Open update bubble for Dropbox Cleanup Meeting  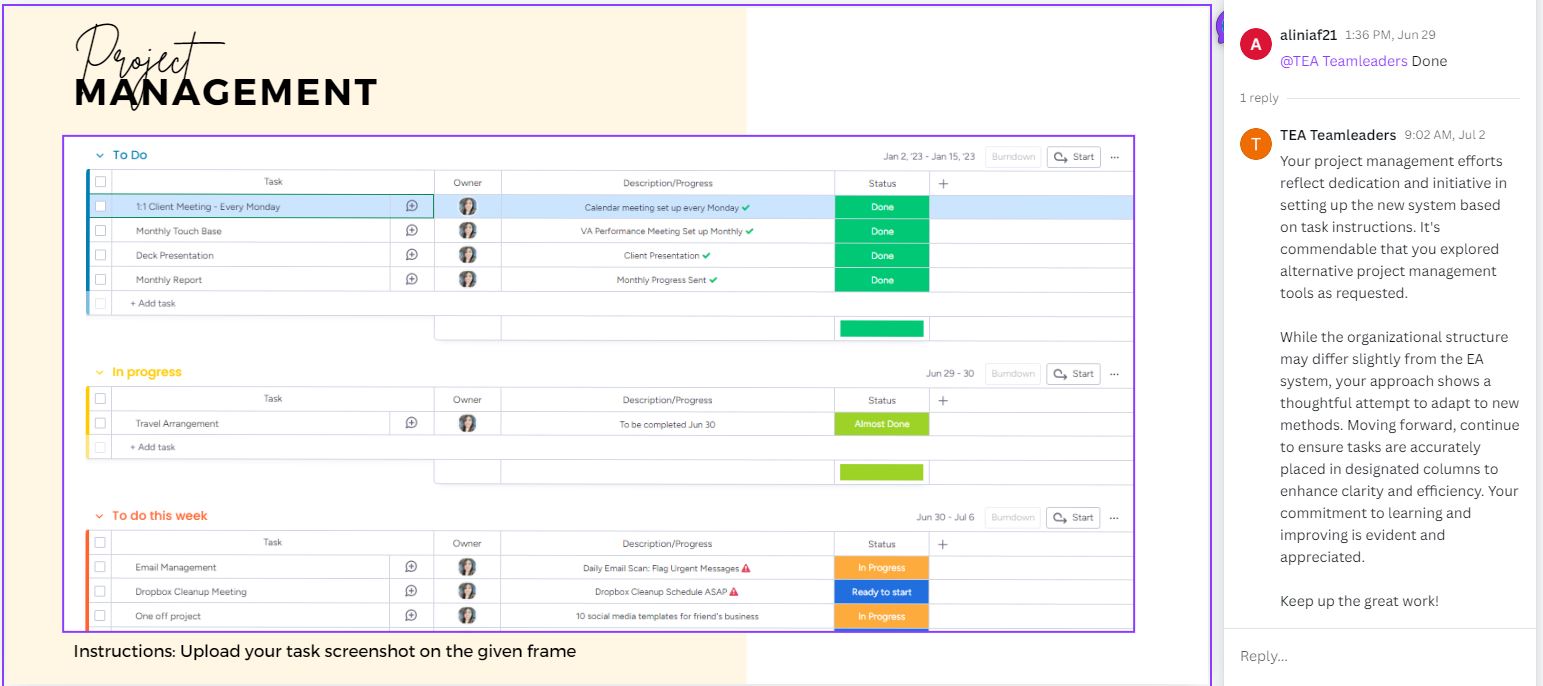(411, 591)
